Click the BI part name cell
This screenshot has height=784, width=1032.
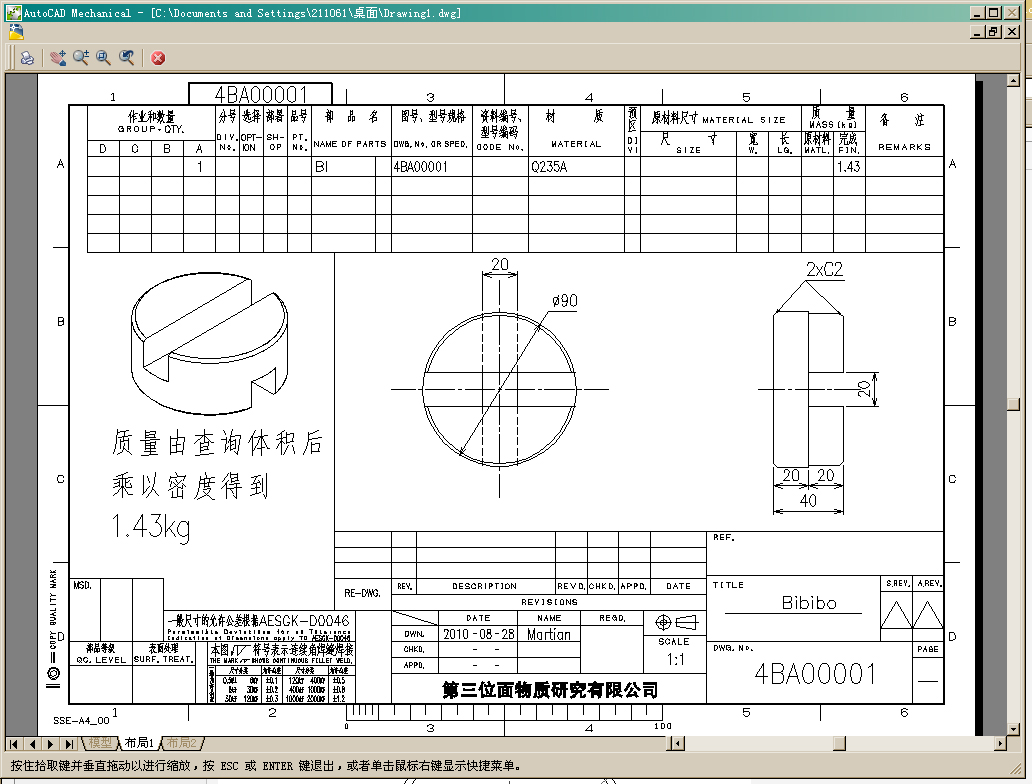(321, 167)
